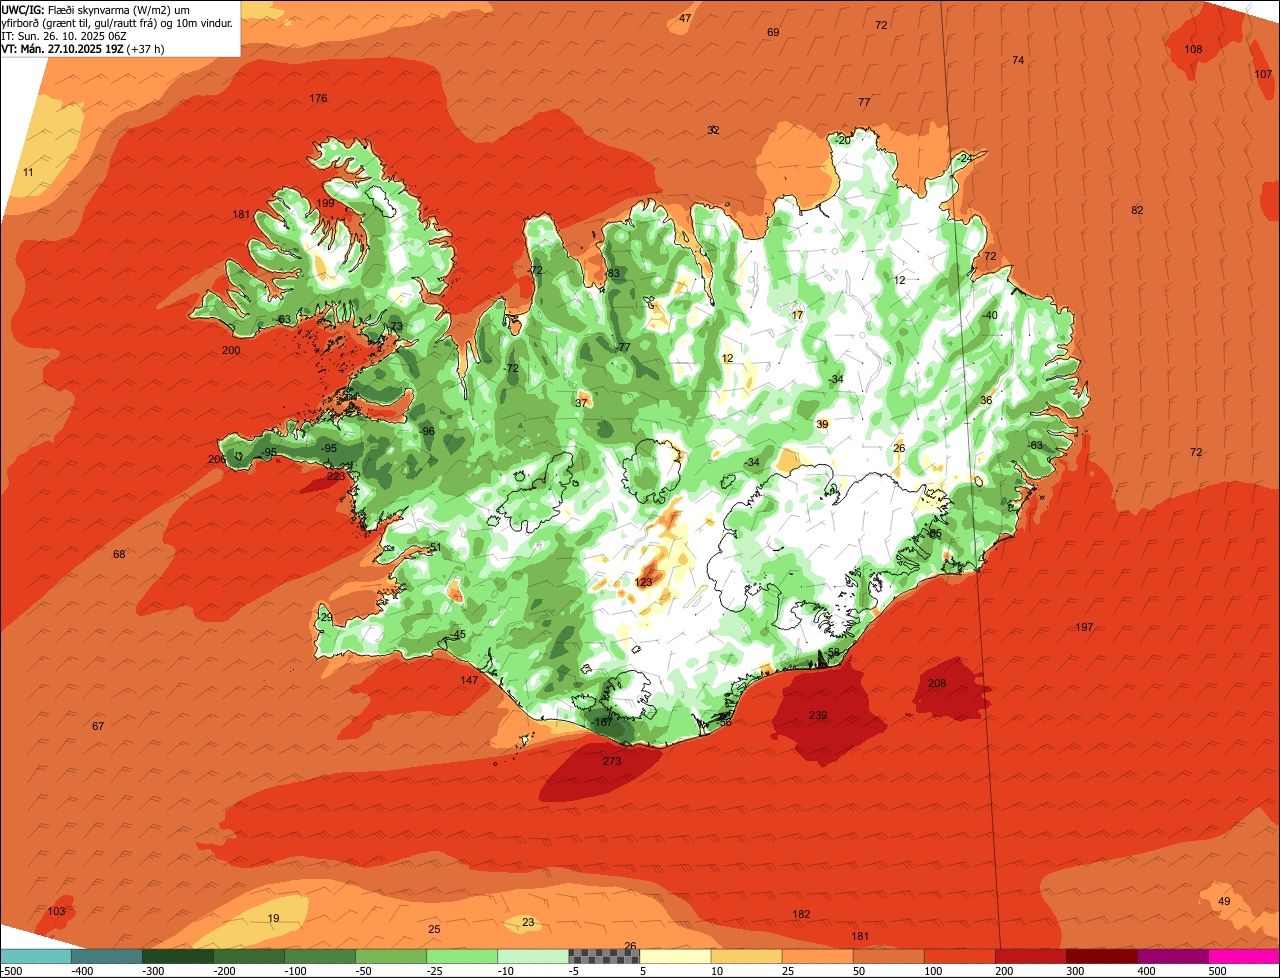Click the init time 'IT: Sun. 26. 10. 2025 06Z'
1280x978 pixels.
click(65, 35)
